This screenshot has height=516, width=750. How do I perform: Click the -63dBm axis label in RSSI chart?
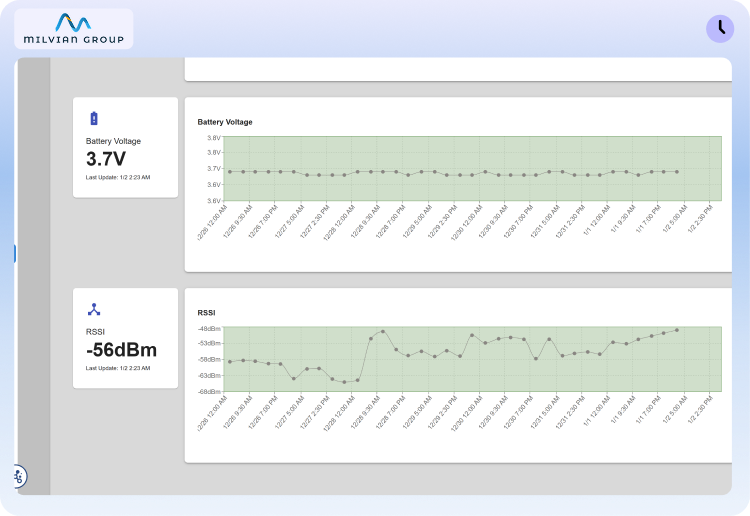(210, 375)
